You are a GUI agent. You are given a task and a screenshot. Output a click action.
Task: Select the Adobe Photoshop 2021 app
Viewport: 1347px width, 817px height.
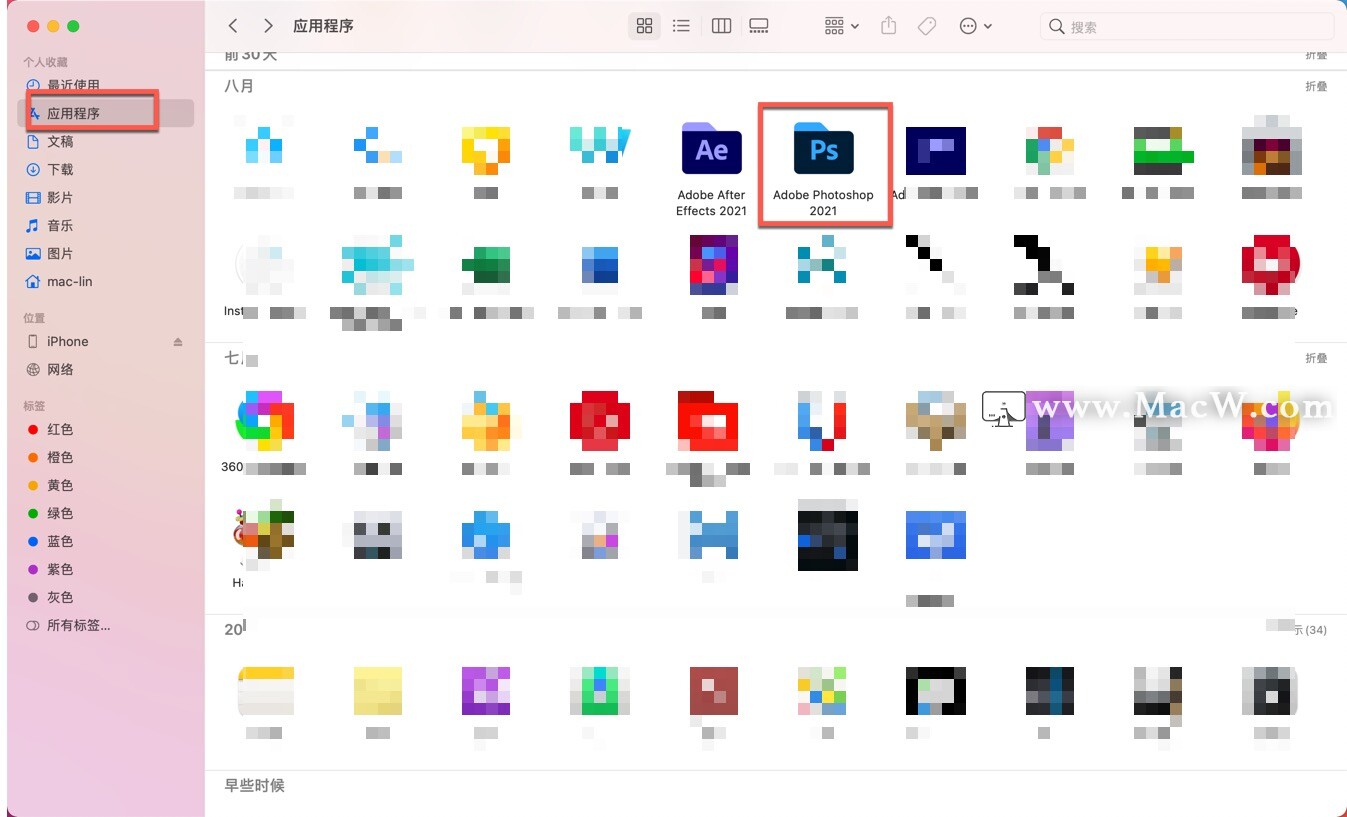[x=823, y=169]
